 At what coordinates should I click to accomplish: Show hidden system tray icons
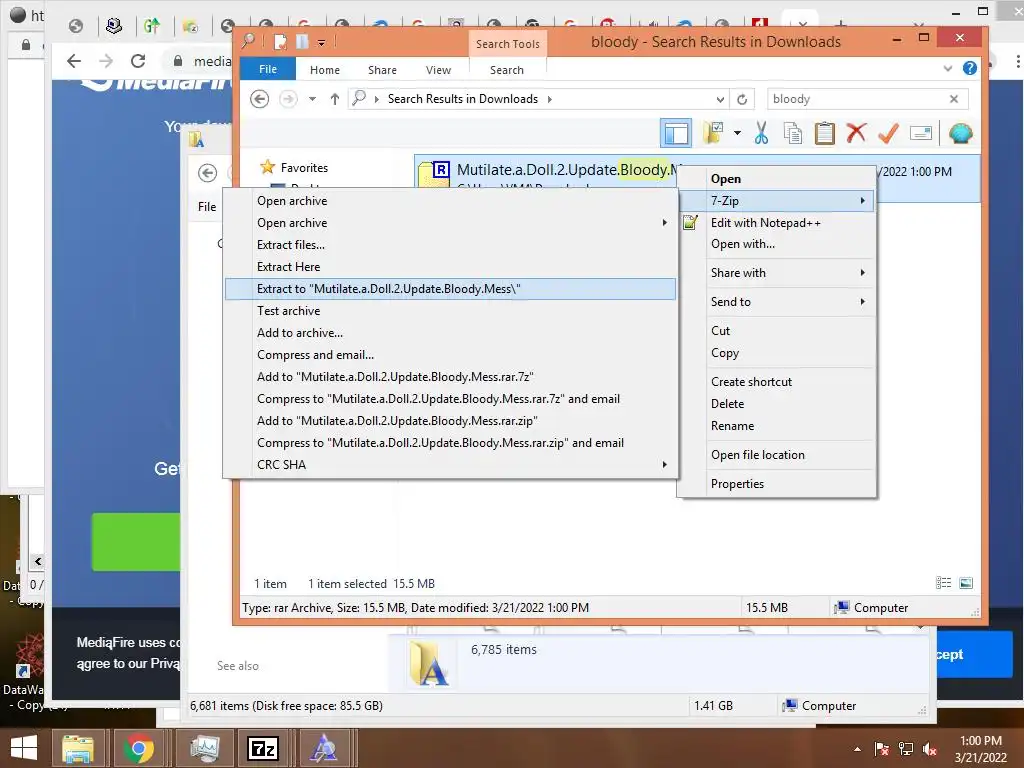(x=857, y=749)
